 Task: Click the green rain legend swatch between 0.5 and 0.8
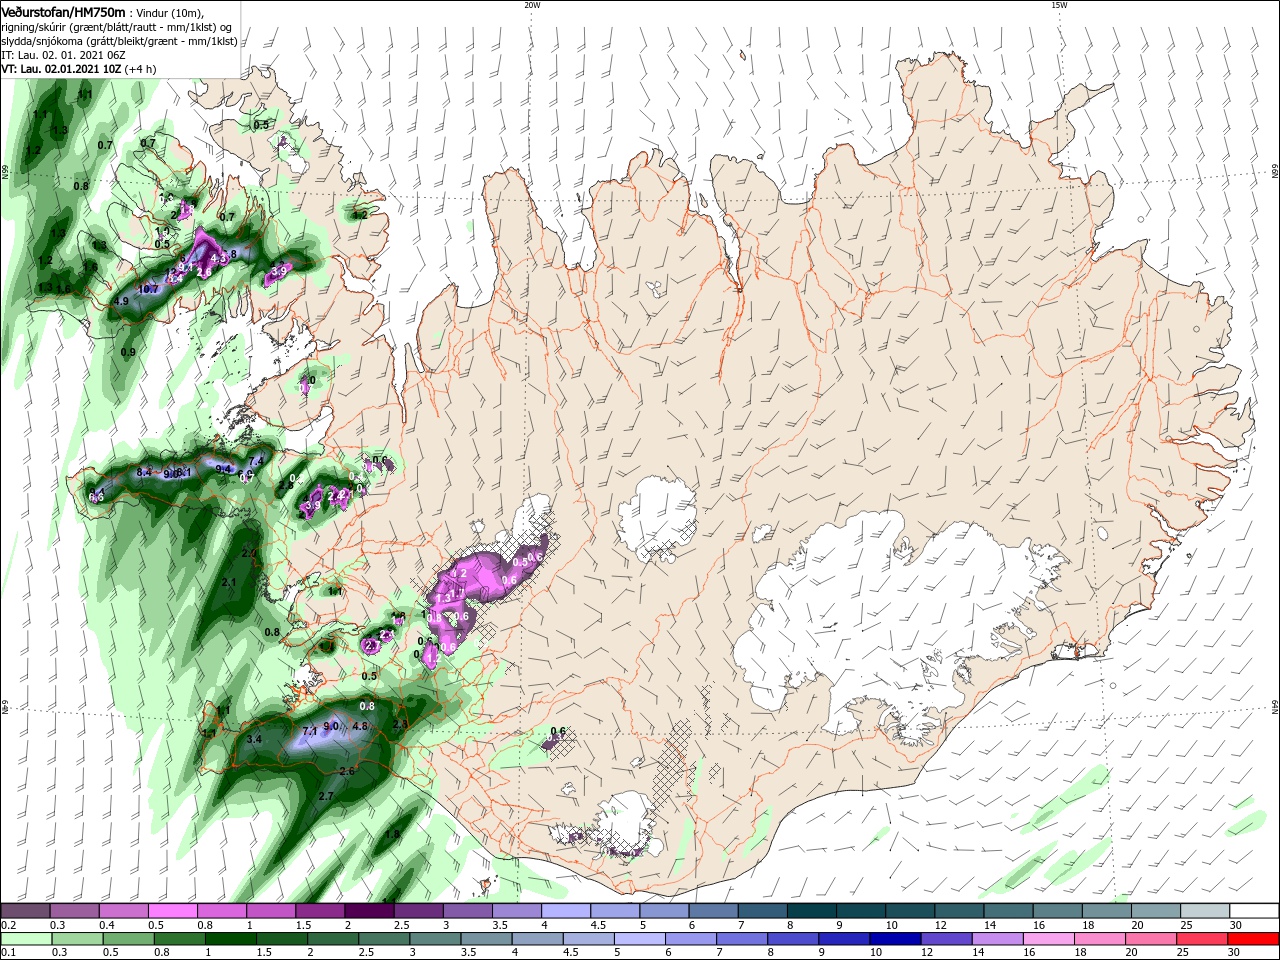[128, 939]
